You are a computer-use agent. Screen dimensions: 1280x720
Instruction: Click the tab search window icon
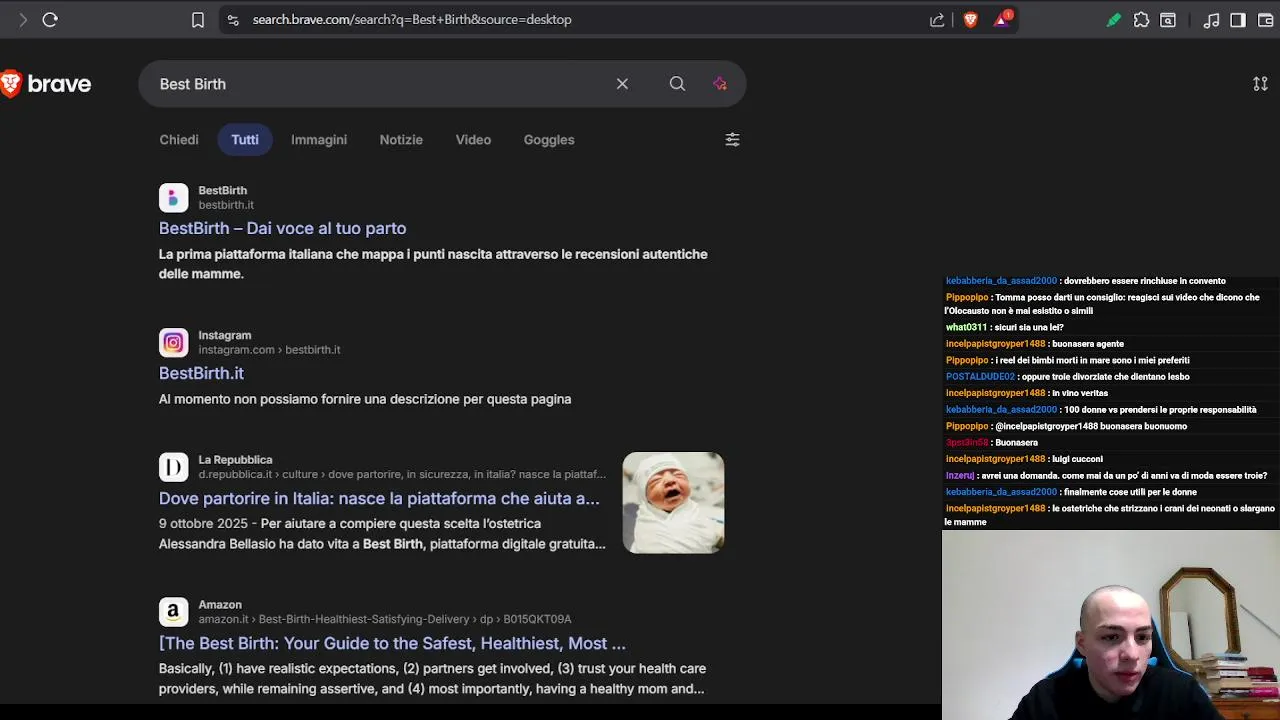[x=1168, y=19]
